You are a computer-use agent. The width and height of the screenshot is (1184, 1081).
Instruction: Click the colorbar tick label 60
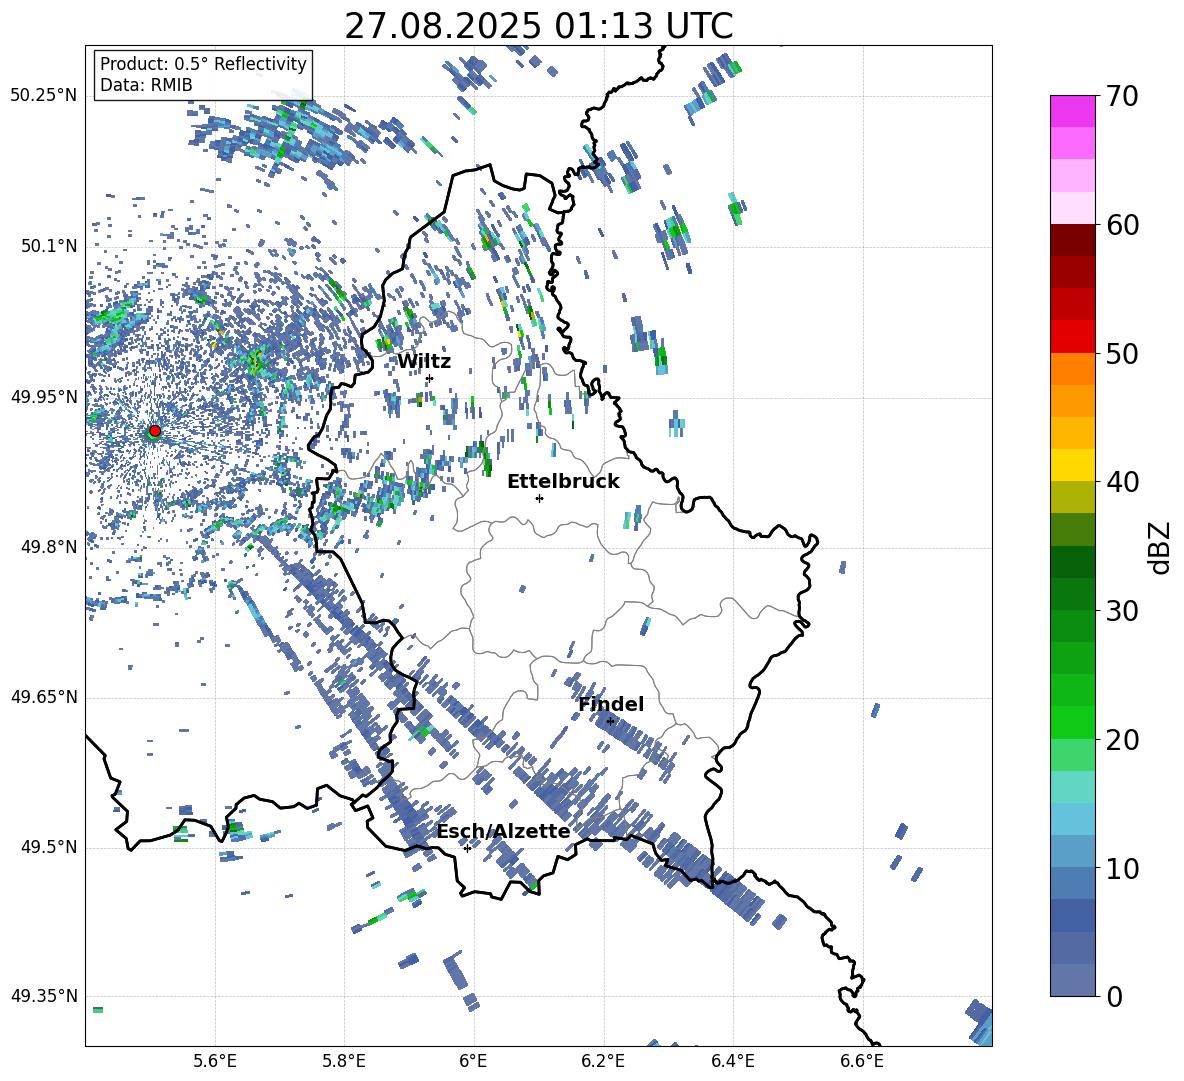1123,225
